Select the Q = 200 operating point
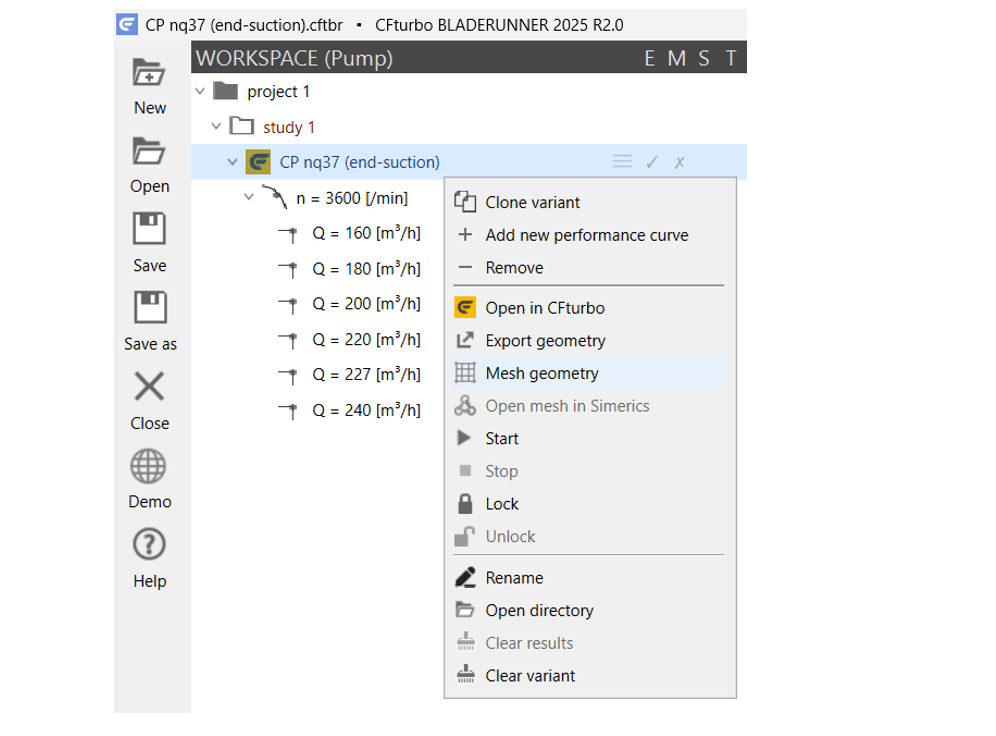996x736 pixels. [x=366, y=304]
